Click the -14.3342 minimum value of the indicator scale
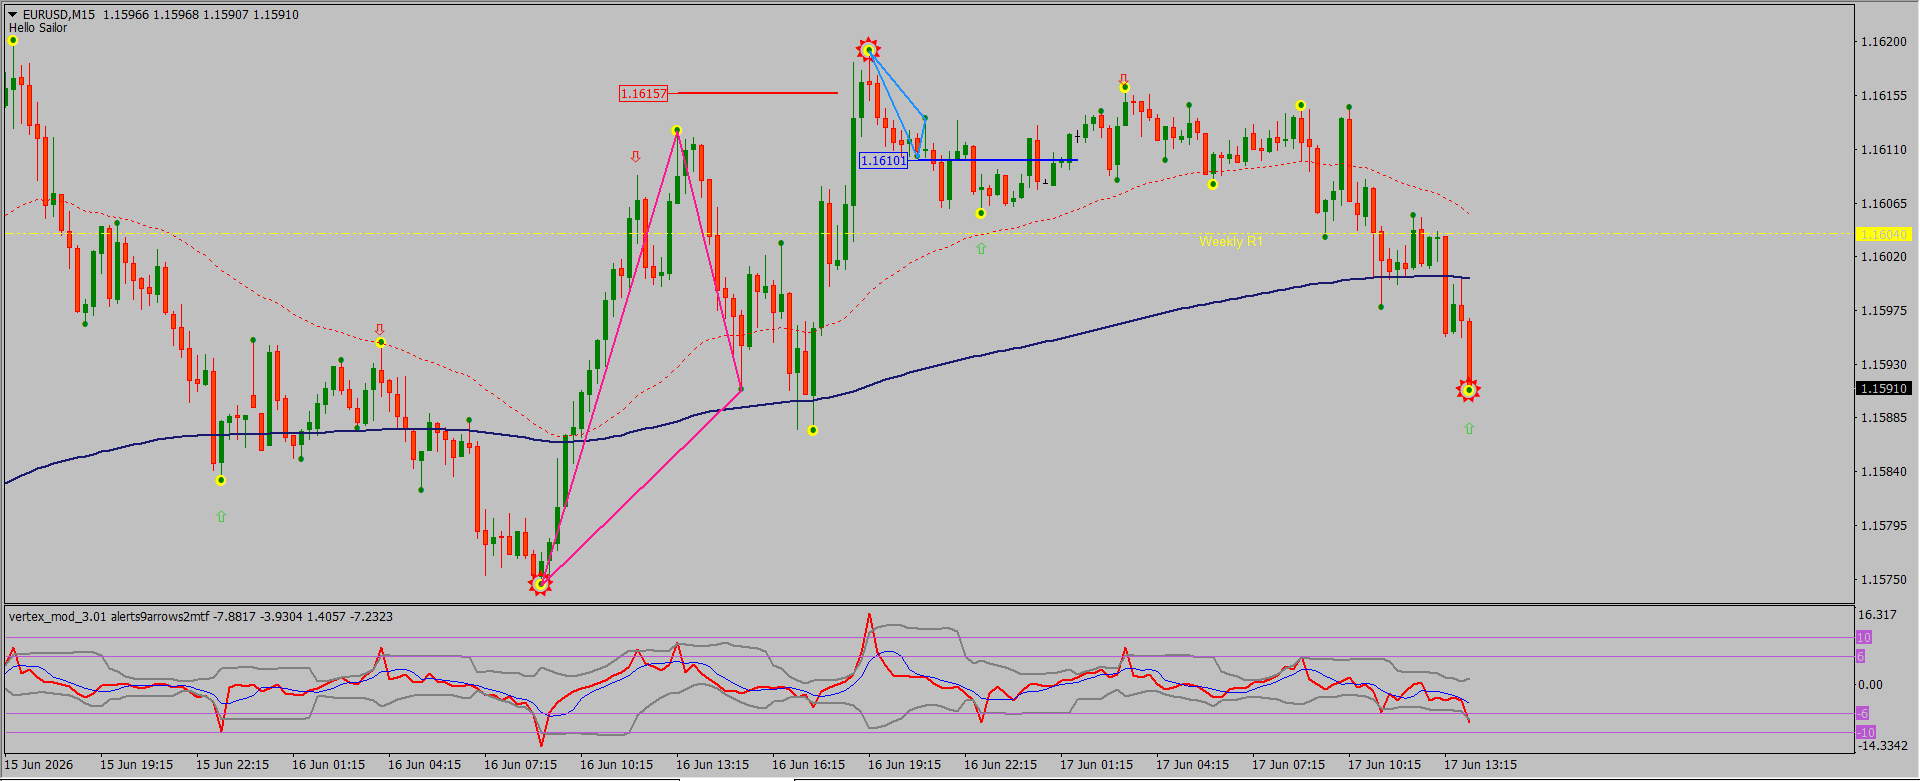 click(x=1881, y=746)
